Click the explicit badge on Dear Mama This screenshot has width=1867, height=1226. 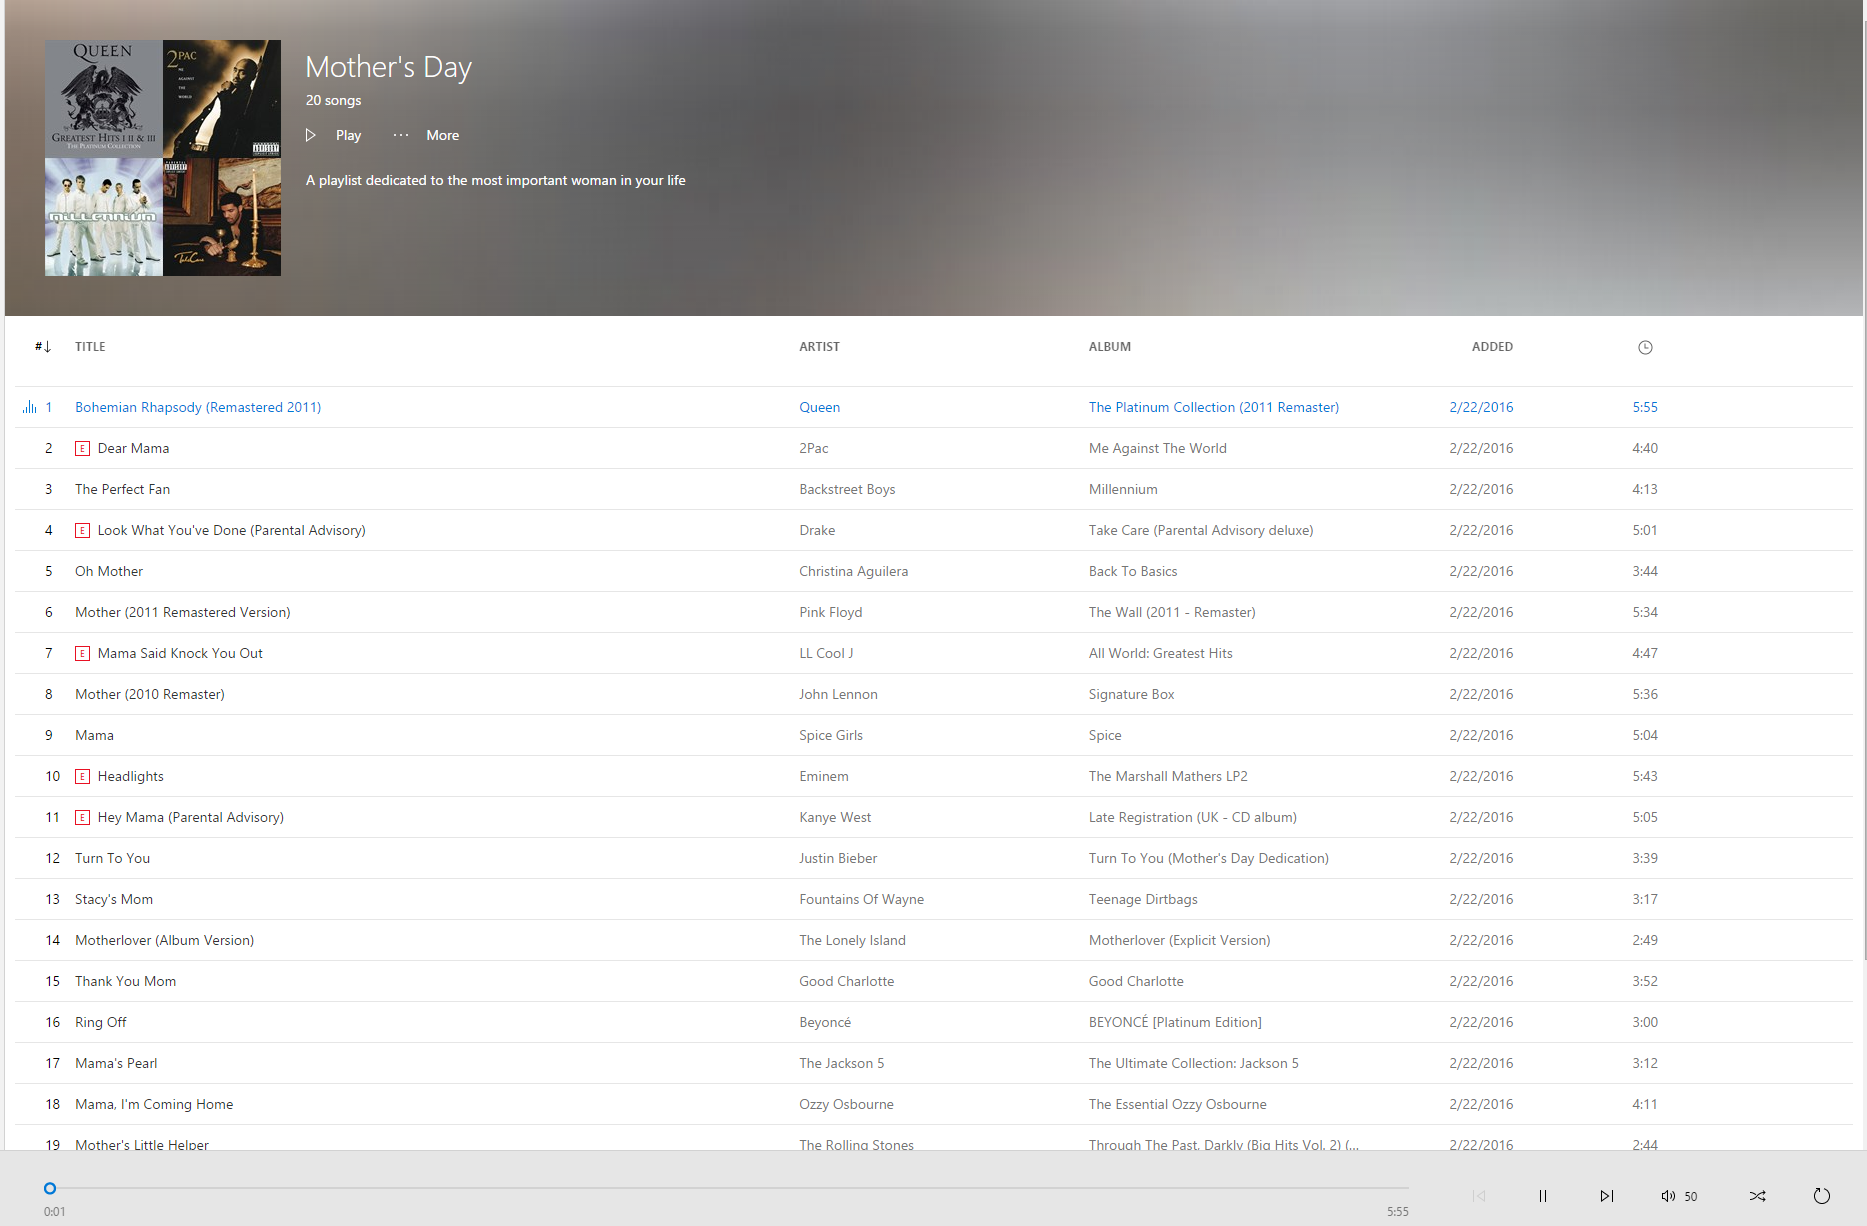pos(83,449)
